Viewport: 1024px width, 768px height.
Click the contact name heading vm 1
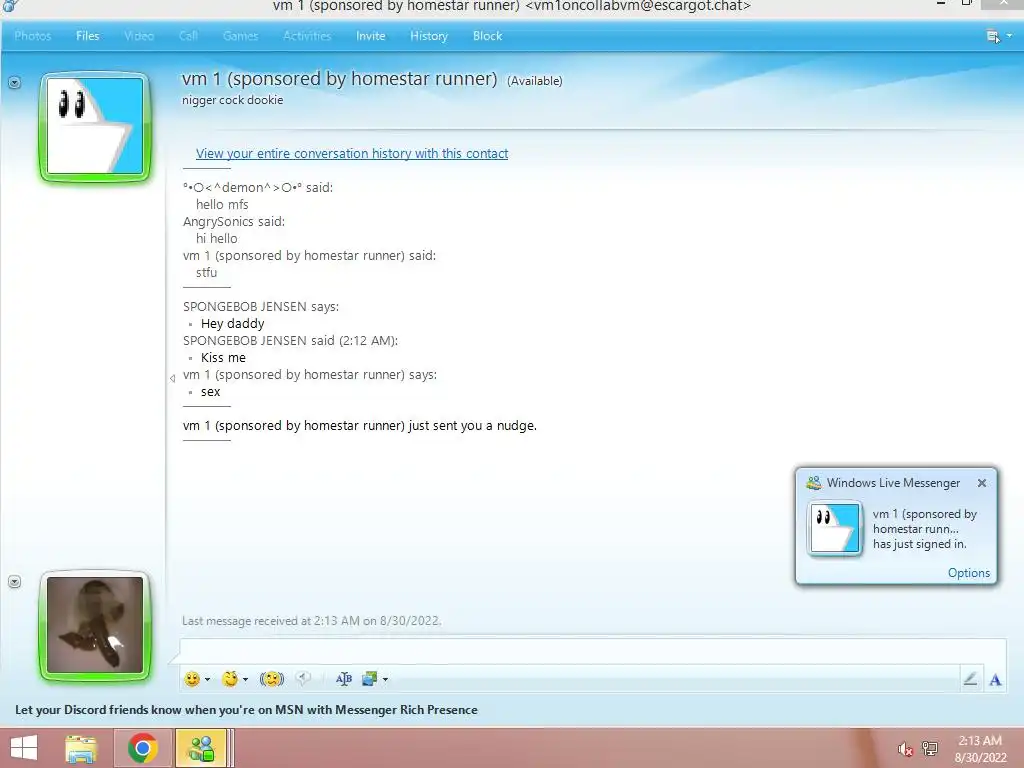point(340,78)
